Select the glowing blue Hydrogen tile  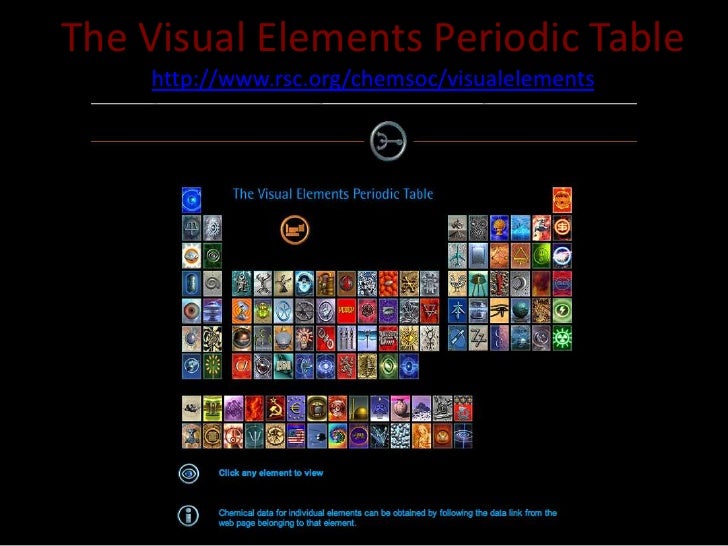coord(191,200)
